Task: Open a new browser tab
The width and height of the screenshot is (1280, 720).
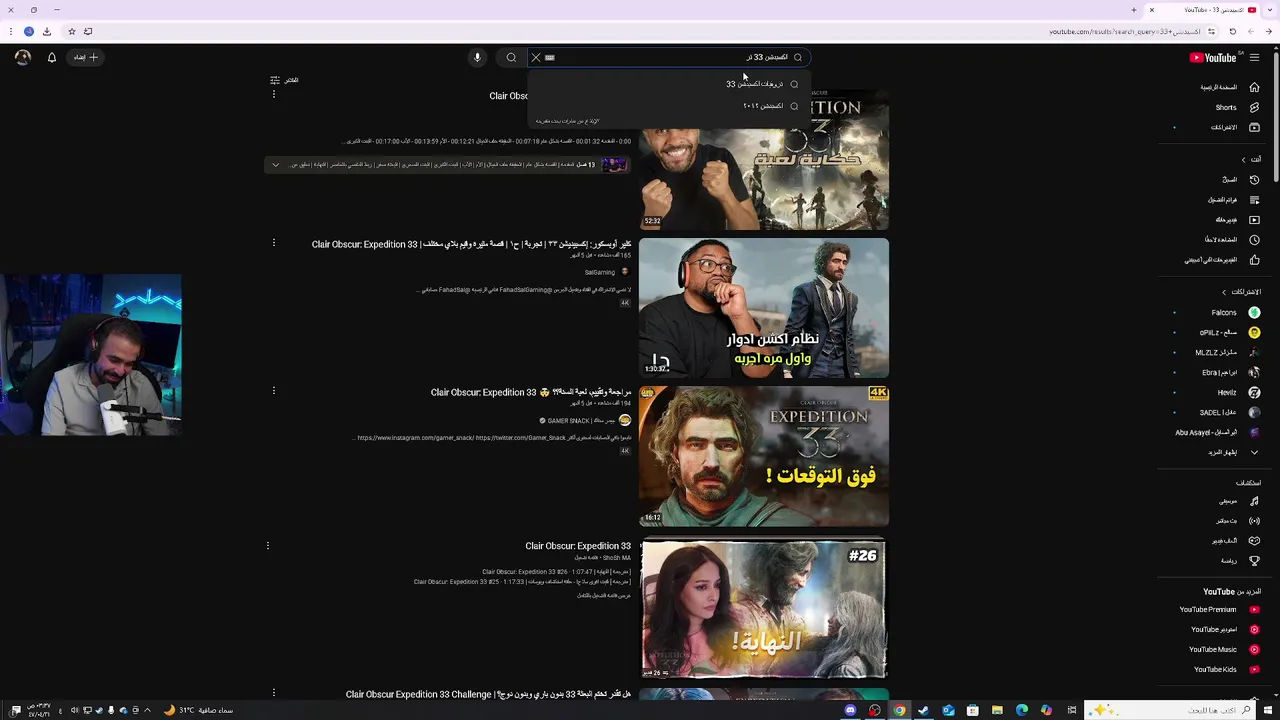Action: (x=1133, y=10)
